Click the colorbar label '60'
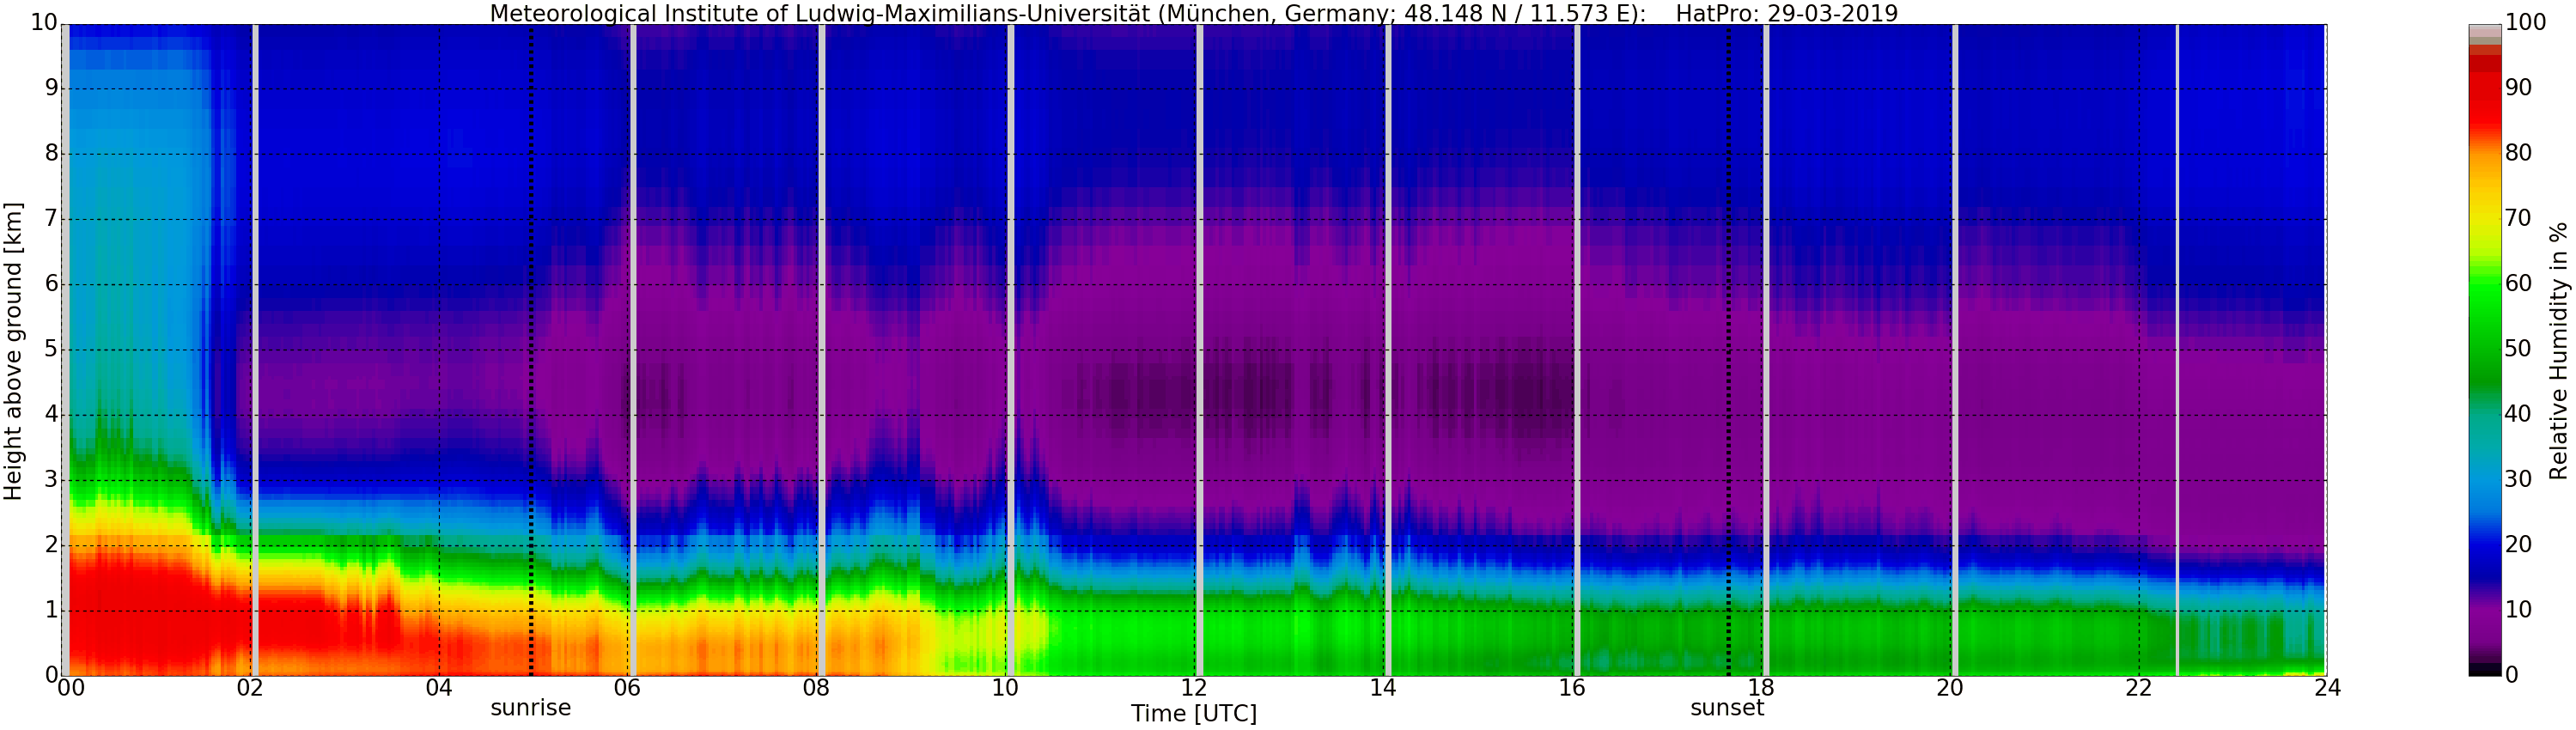Image resolution: width=2576 pixels, height=730 pixels. point(2519,284)
